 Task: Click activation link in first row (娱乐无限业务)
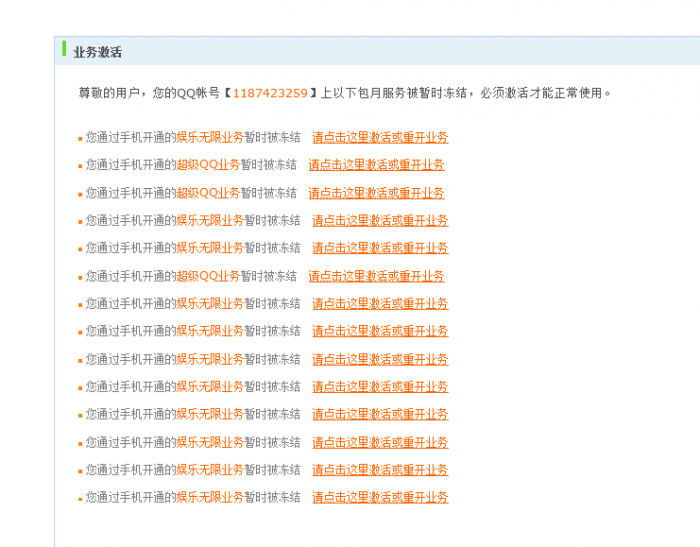click(x=380, y=137)
